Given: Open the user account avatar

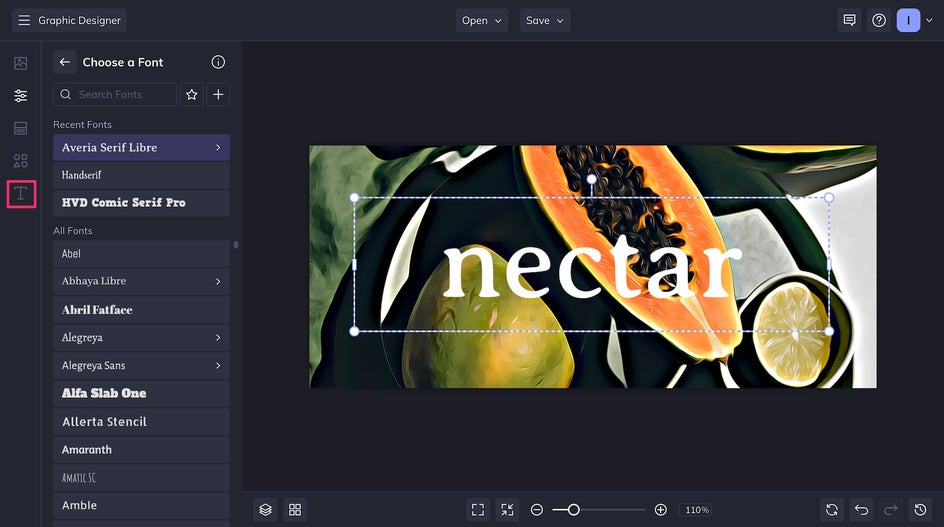Looking at the screenshot, I should pos(908,20).
